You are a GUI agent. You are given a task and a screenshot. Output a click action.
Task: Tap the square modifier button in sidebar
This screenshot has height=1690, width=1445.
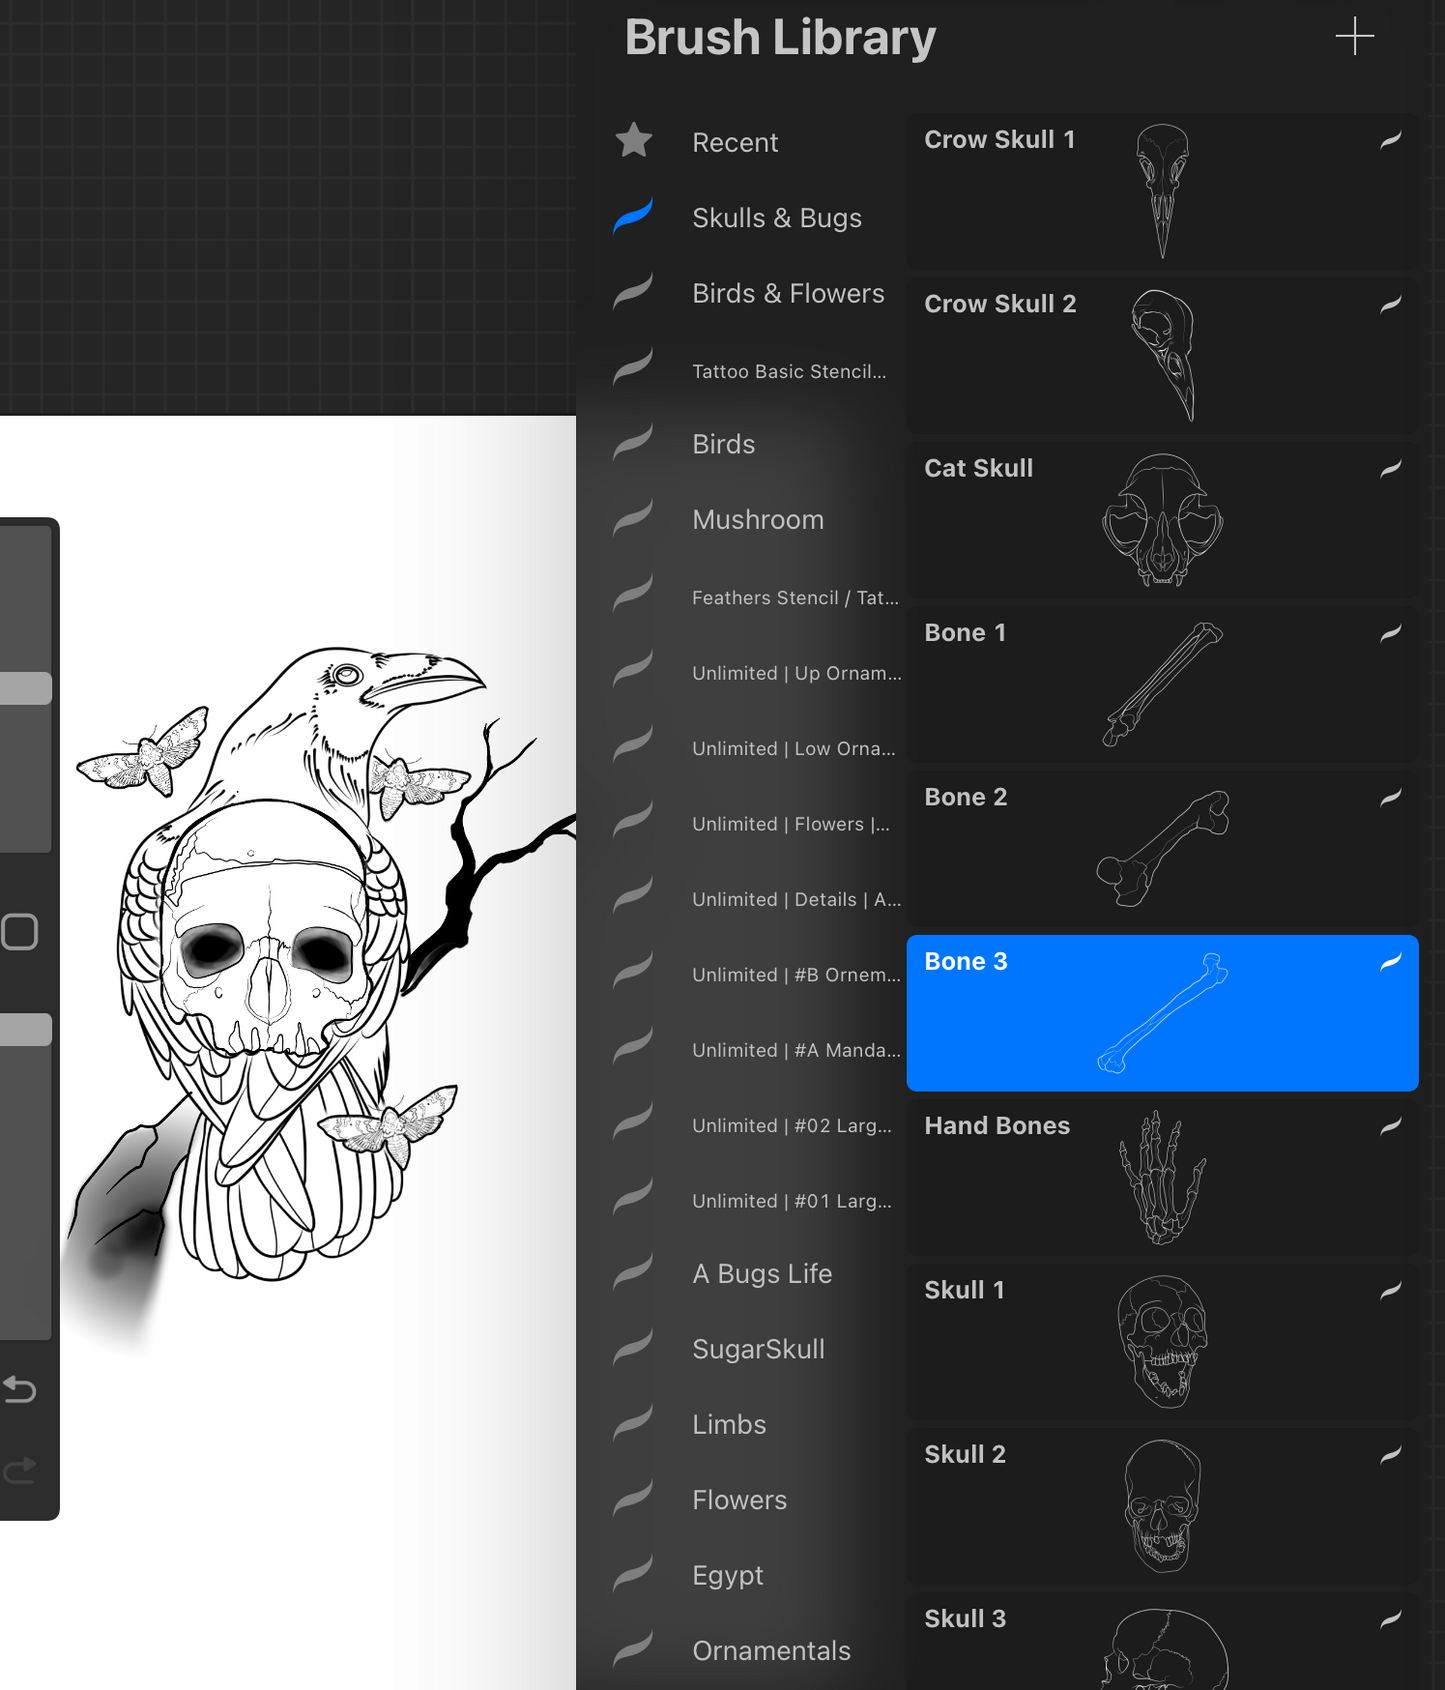click(x=20, y=932)
